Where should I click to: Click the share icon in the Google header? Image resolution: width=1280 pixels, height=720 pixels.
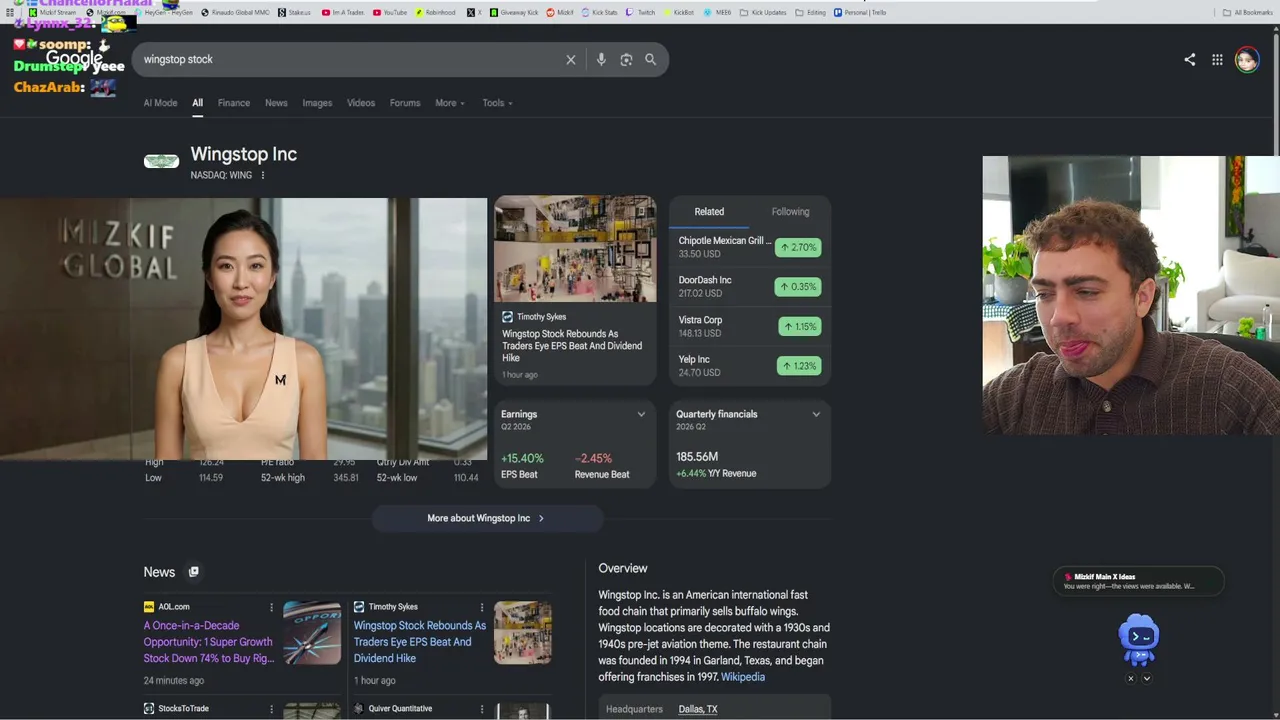(1190, 60)
